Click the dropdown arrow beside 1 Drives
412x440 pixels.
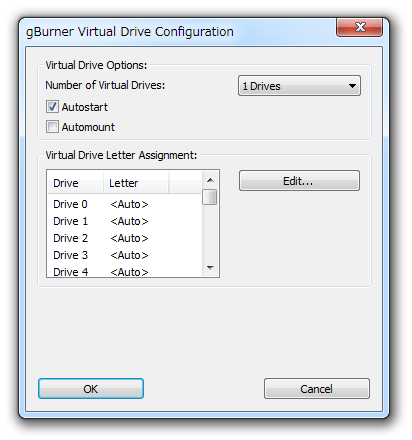click(x=352, y=86)
